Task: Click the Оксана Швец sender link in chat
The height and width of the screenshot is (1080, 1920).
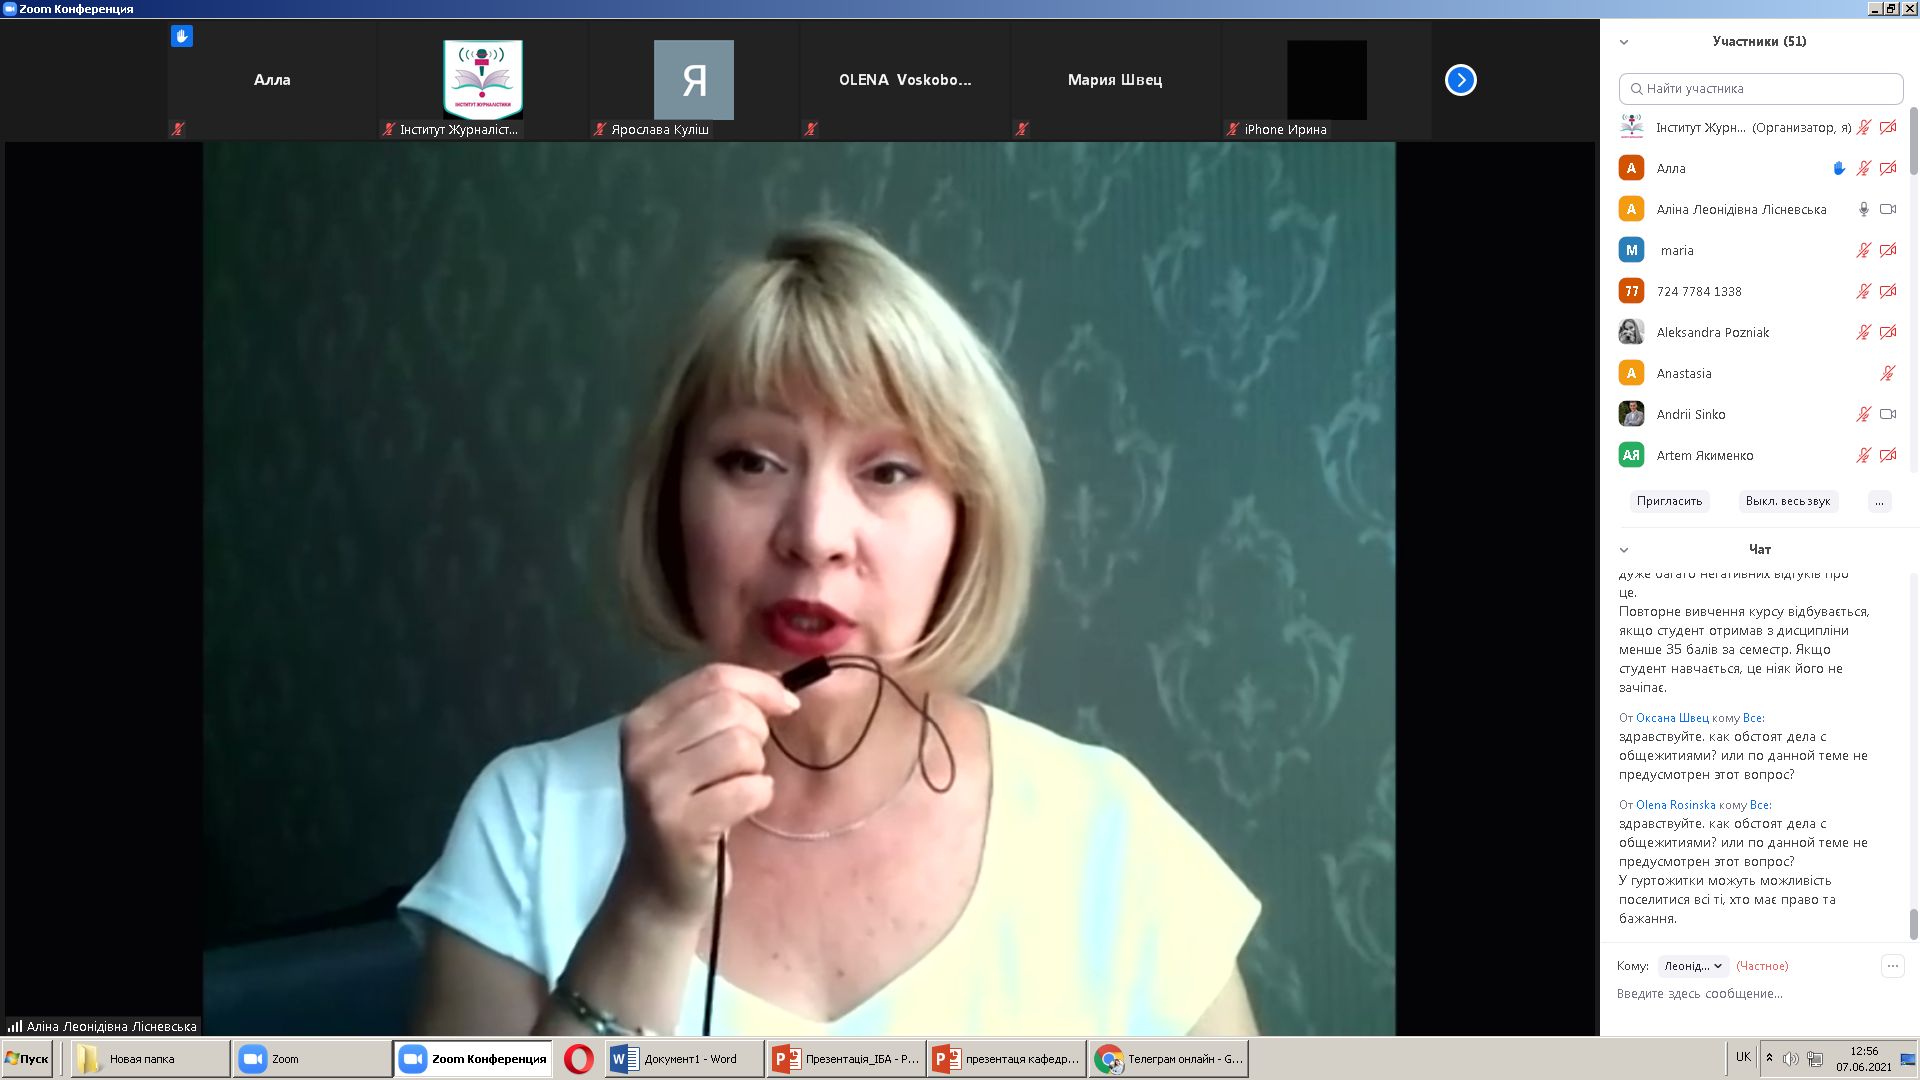Action: pos(1672,718)
